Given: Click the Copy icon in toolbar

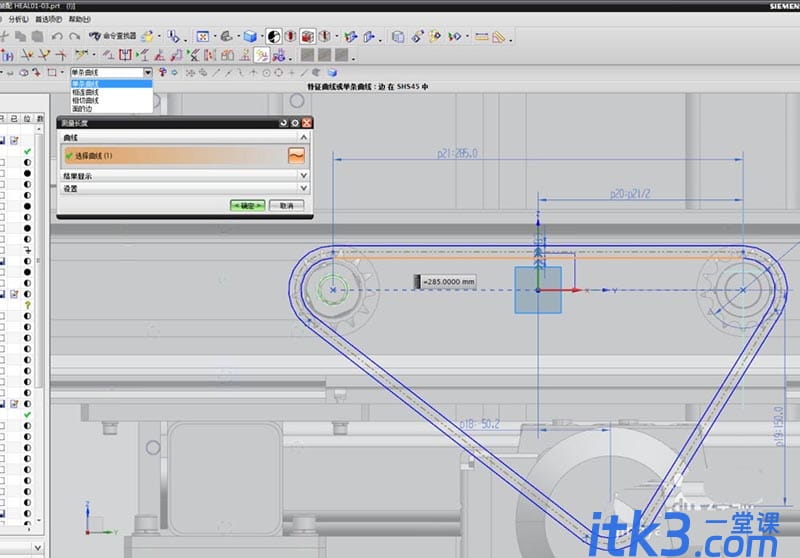Looking at the screenshot, I should click(x=20, y=36).
